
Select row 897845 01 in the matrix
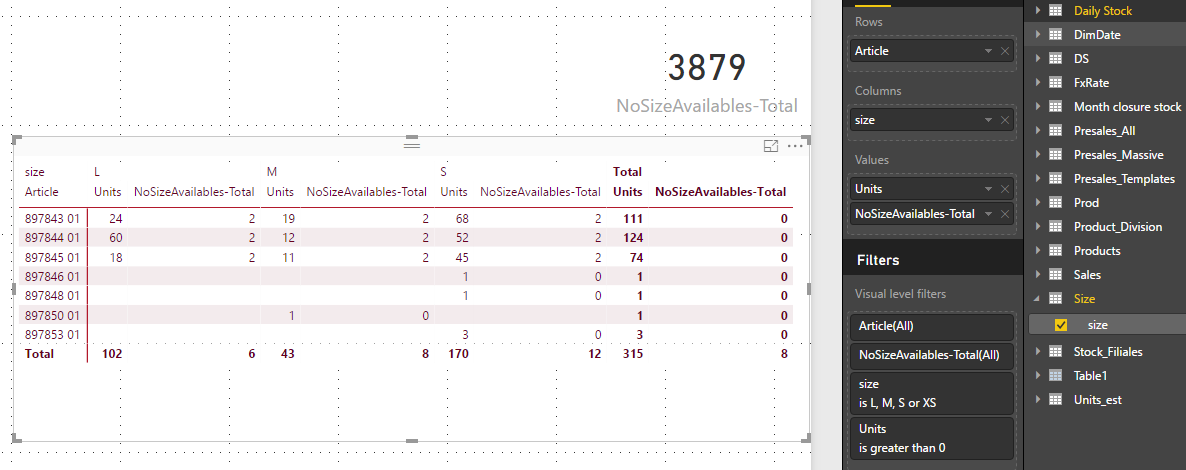[52, 257]
